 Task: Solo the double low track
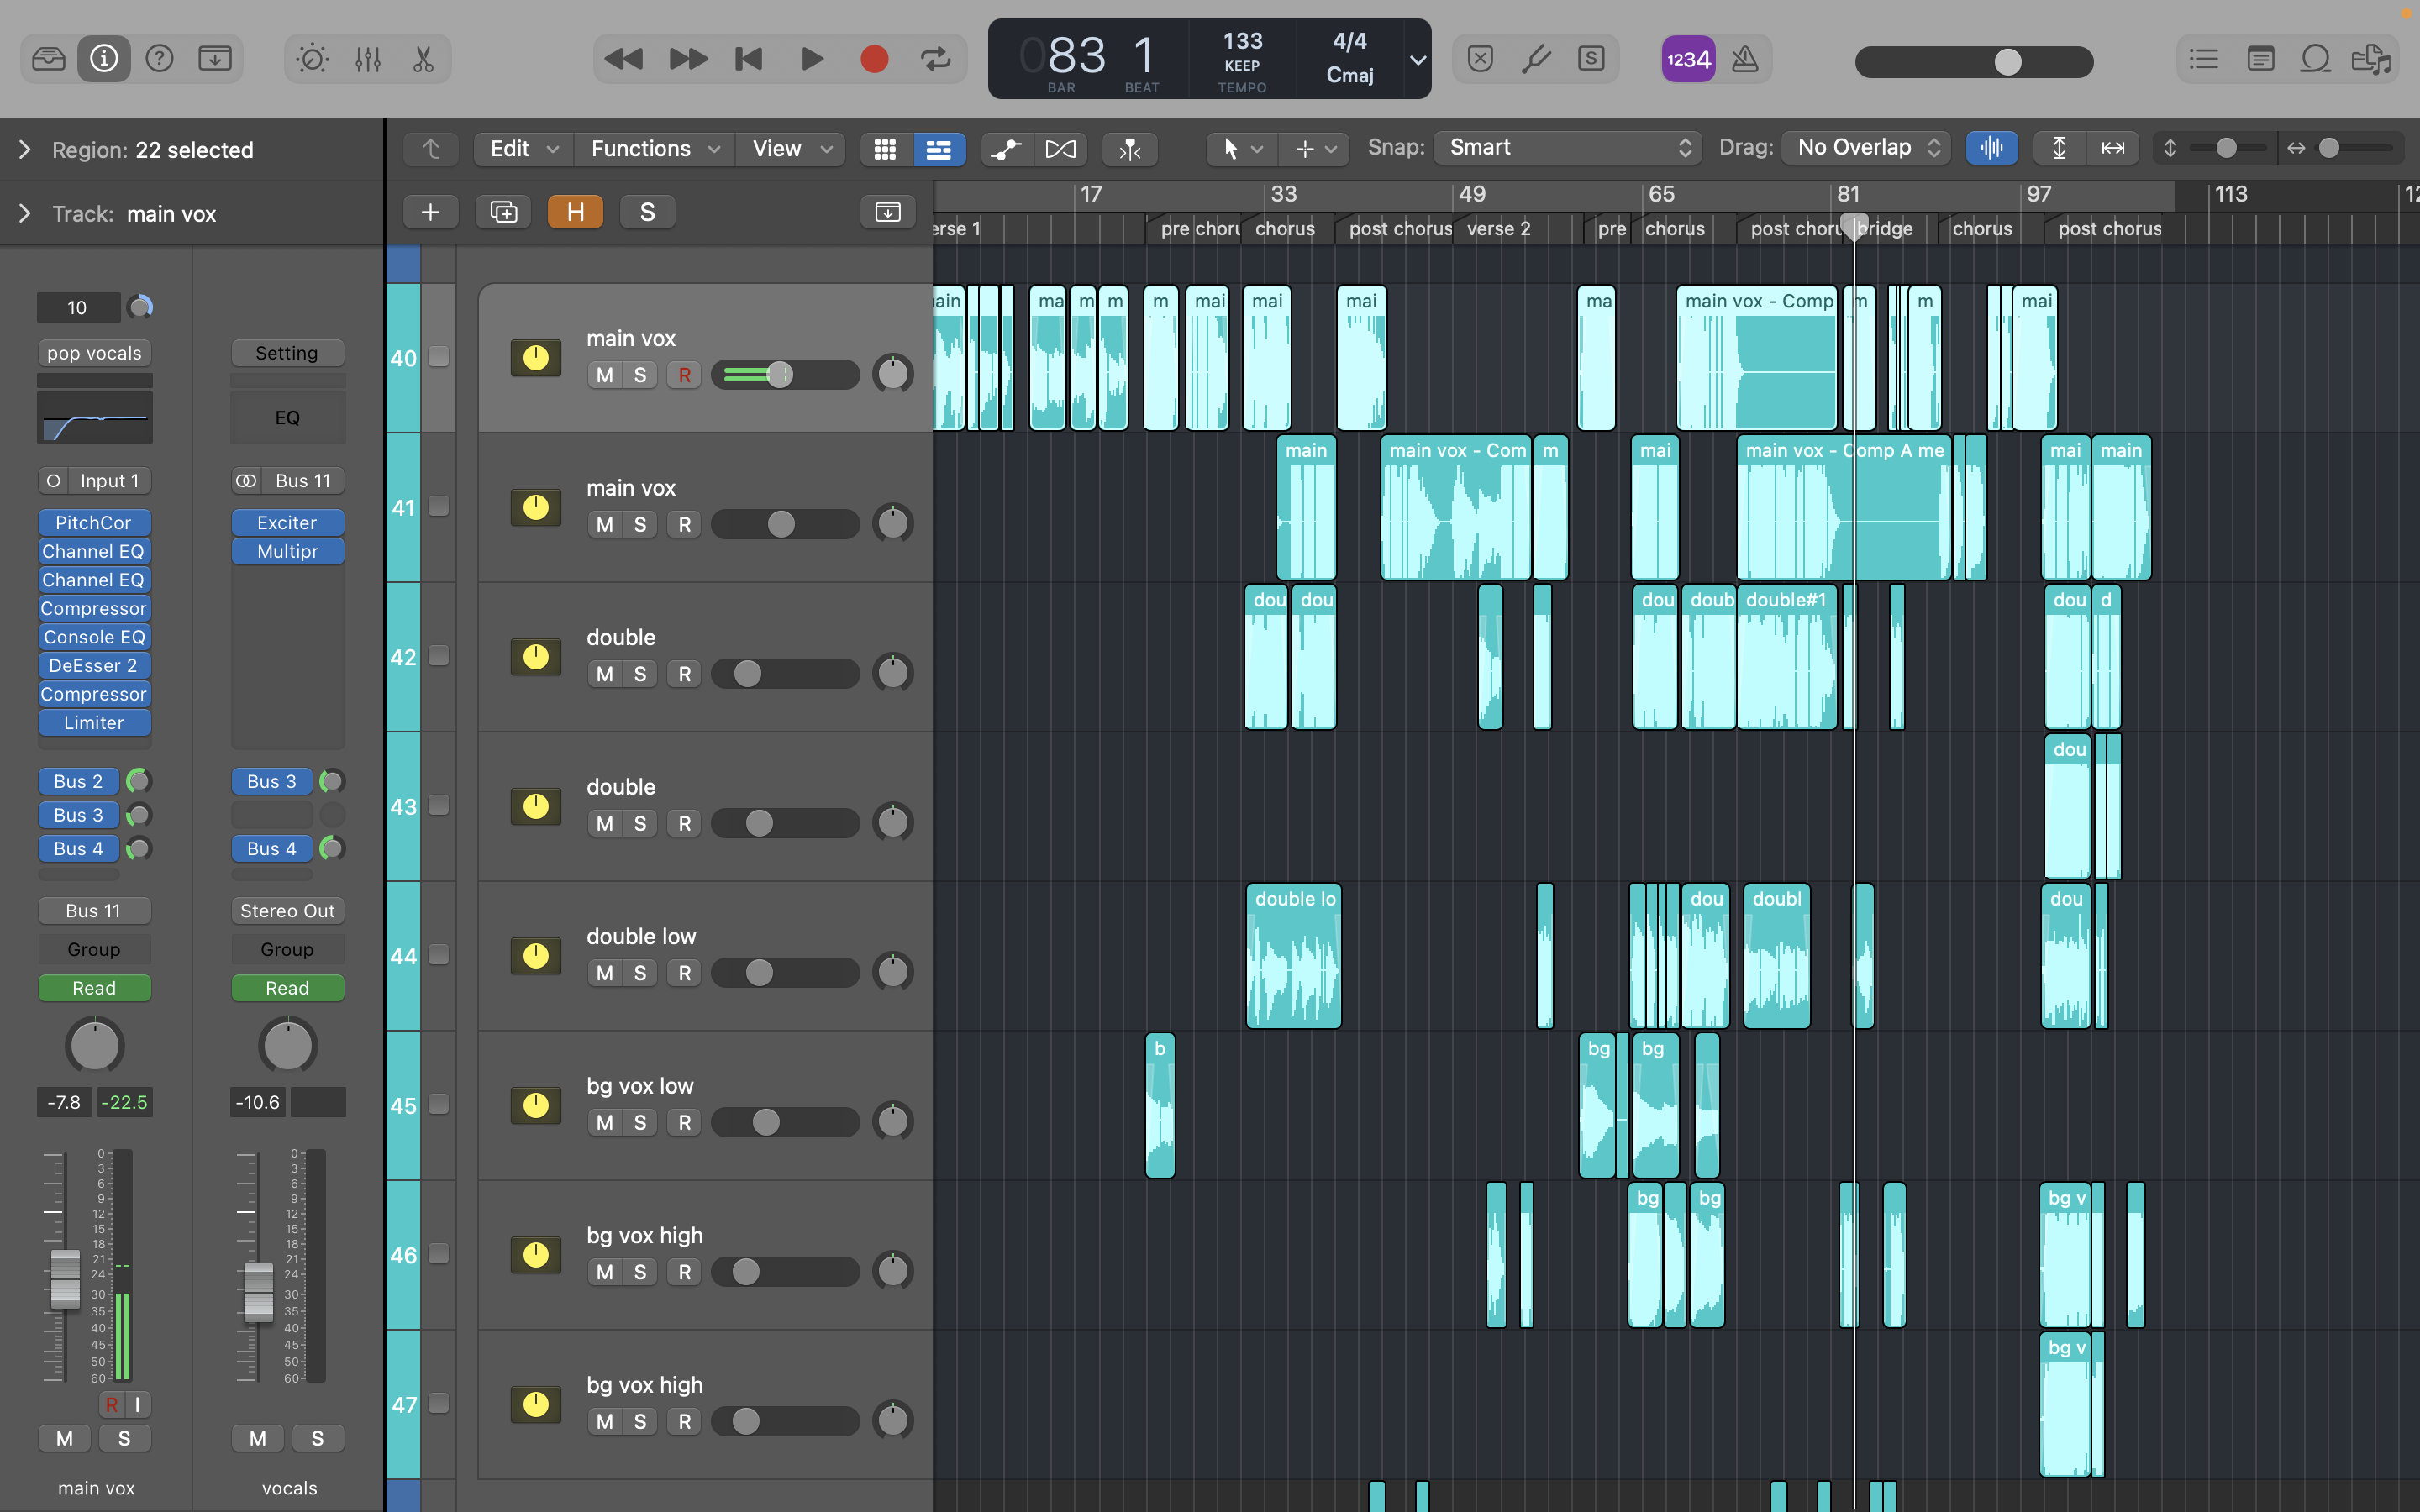641,972
